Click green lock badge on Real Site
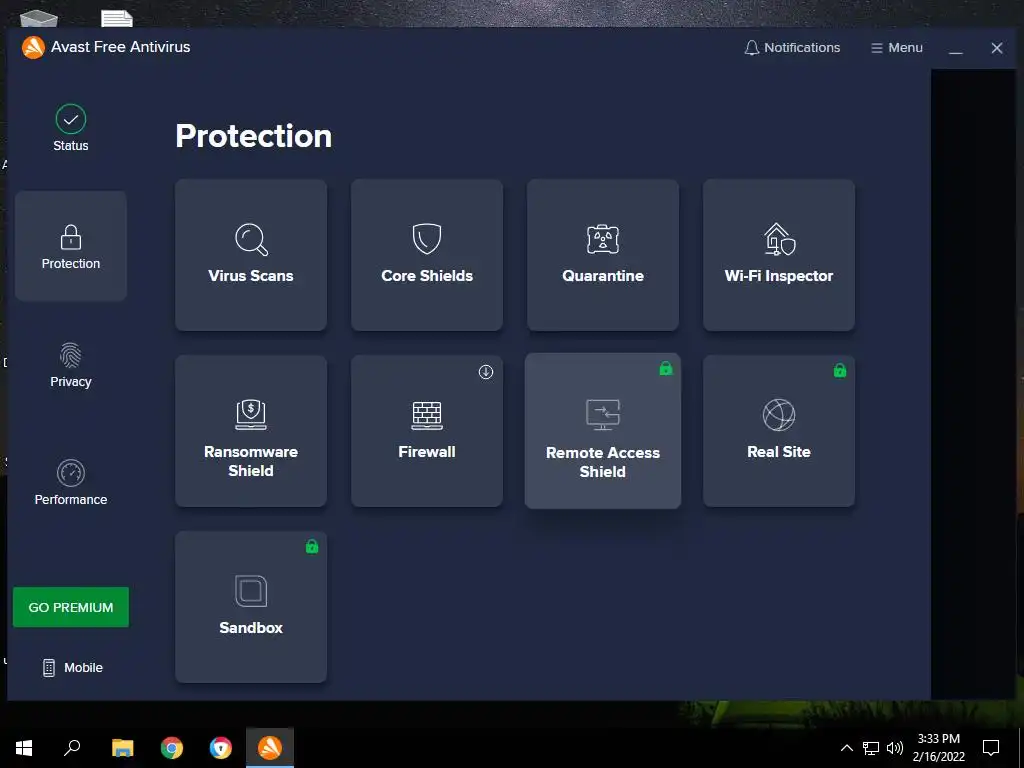 840,370
